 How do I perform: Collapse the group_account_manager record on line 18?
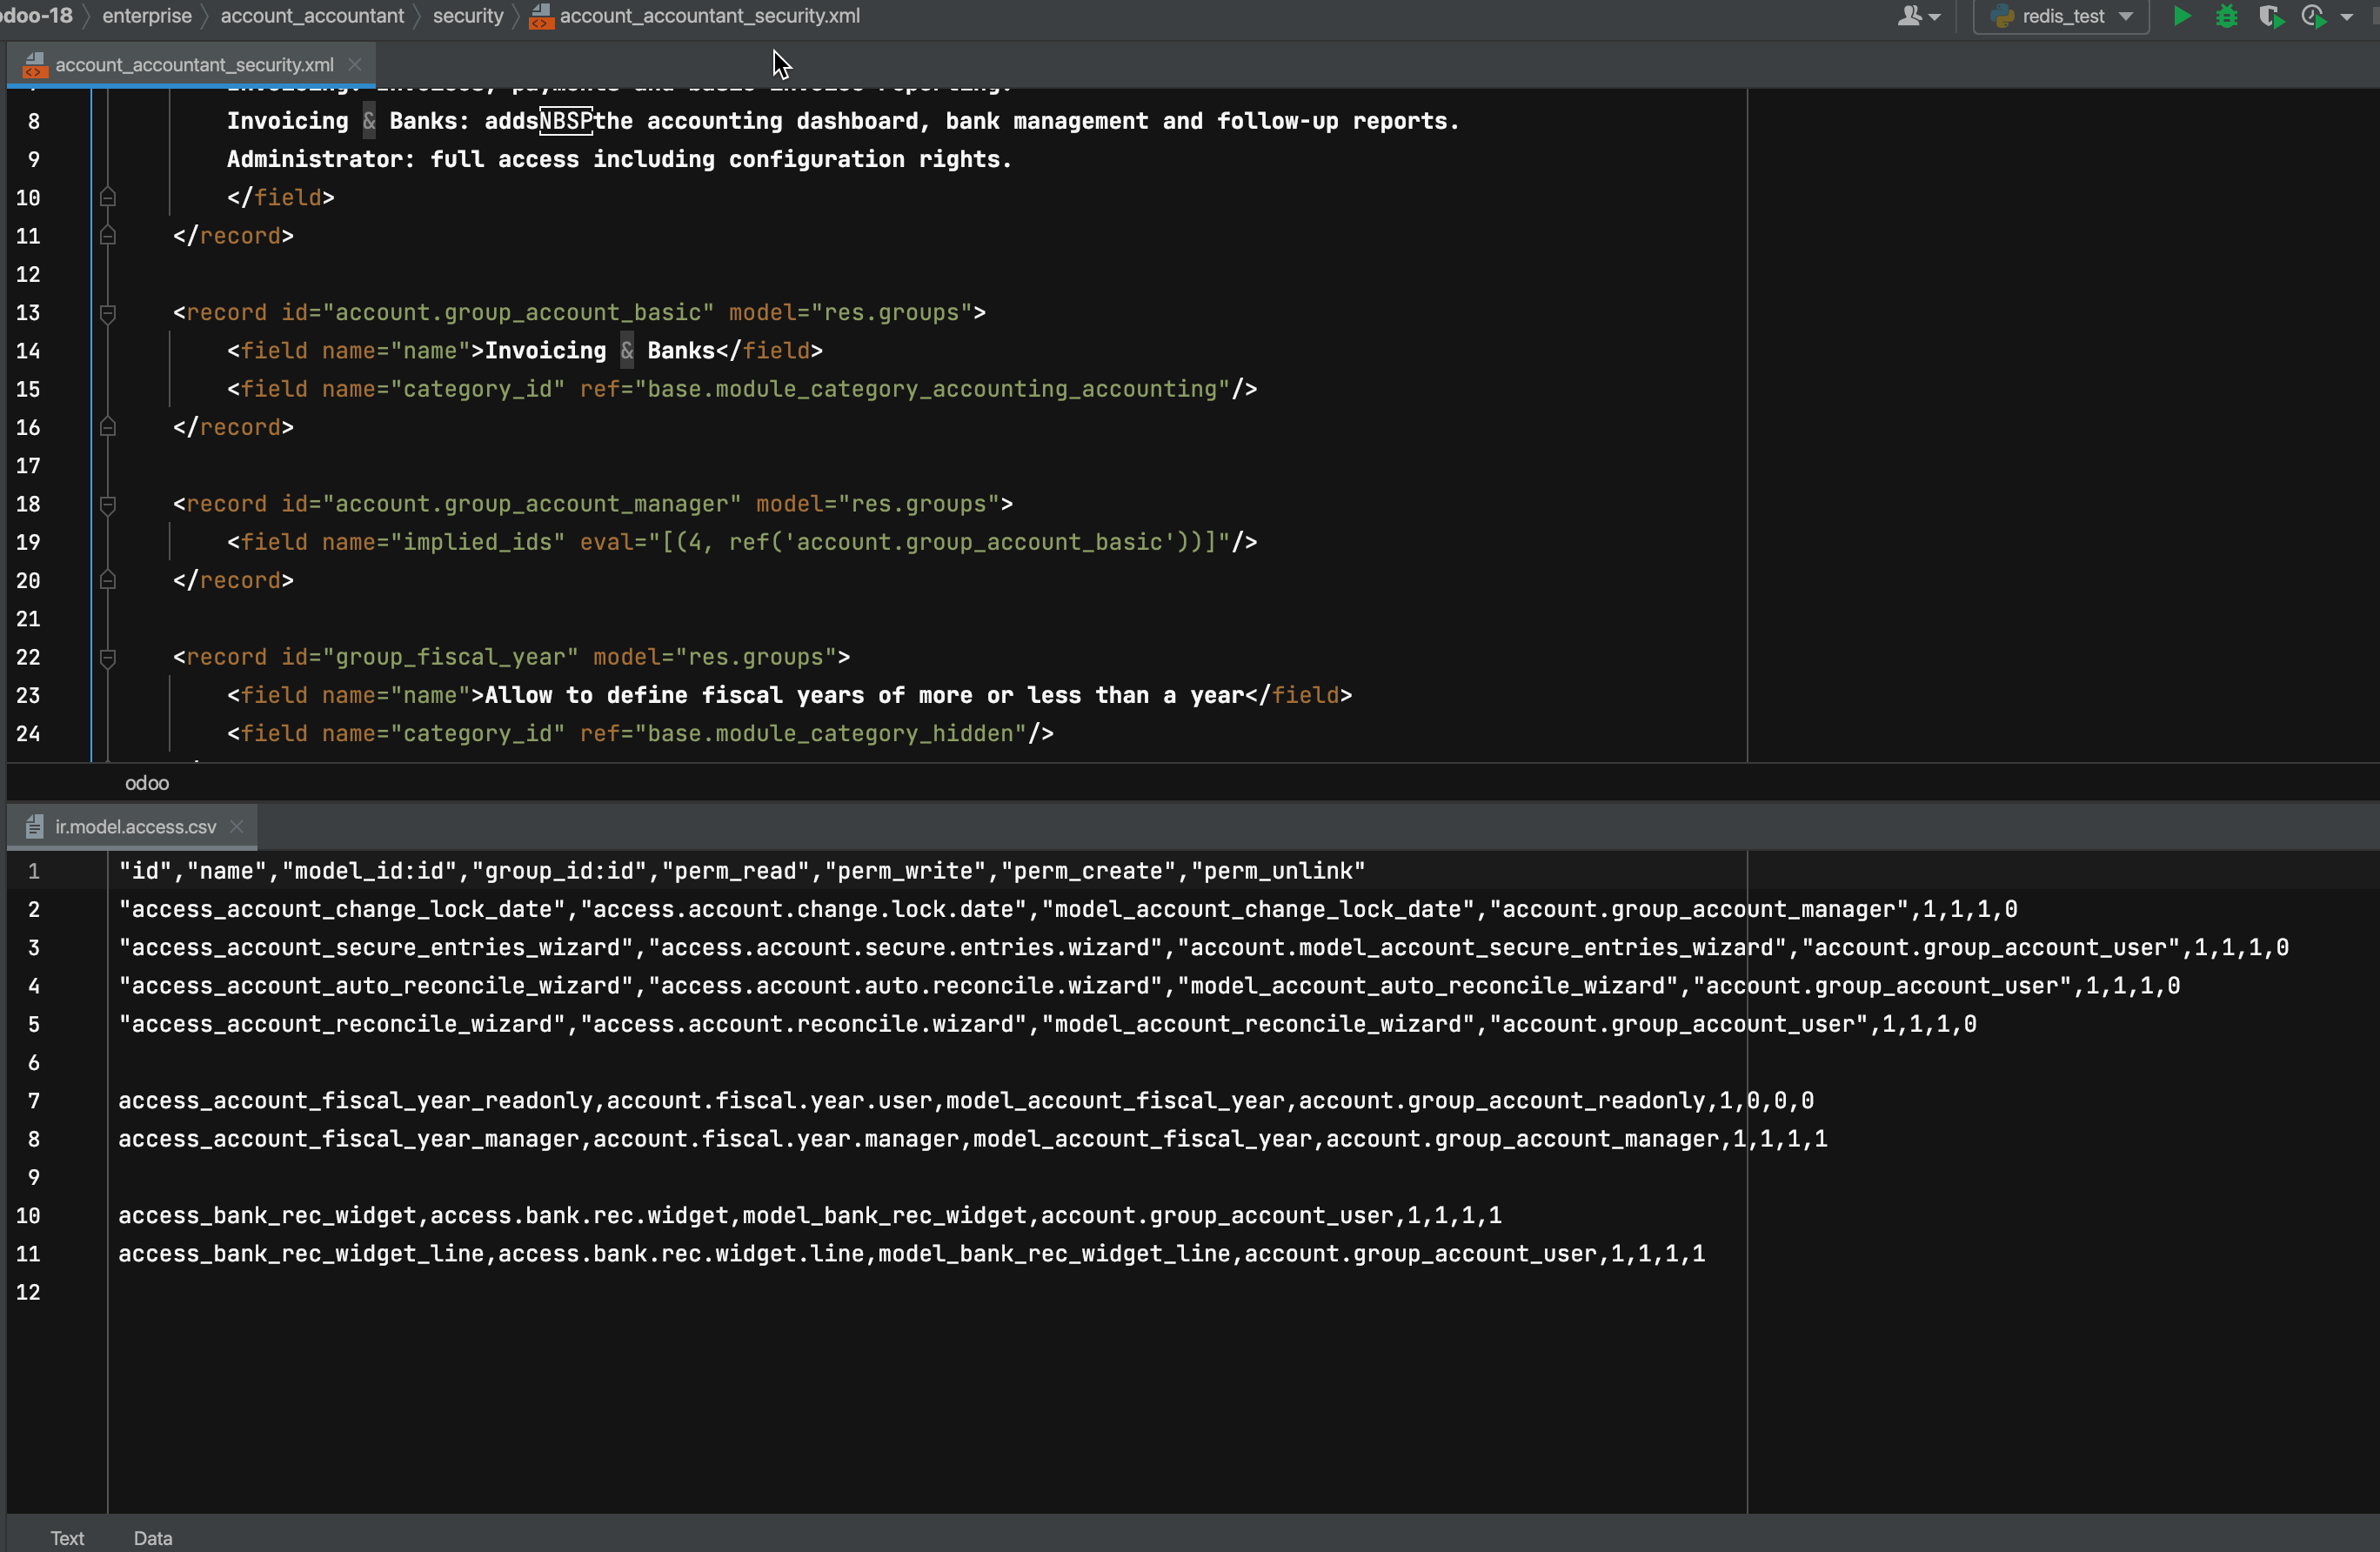(x=108, y=504)
